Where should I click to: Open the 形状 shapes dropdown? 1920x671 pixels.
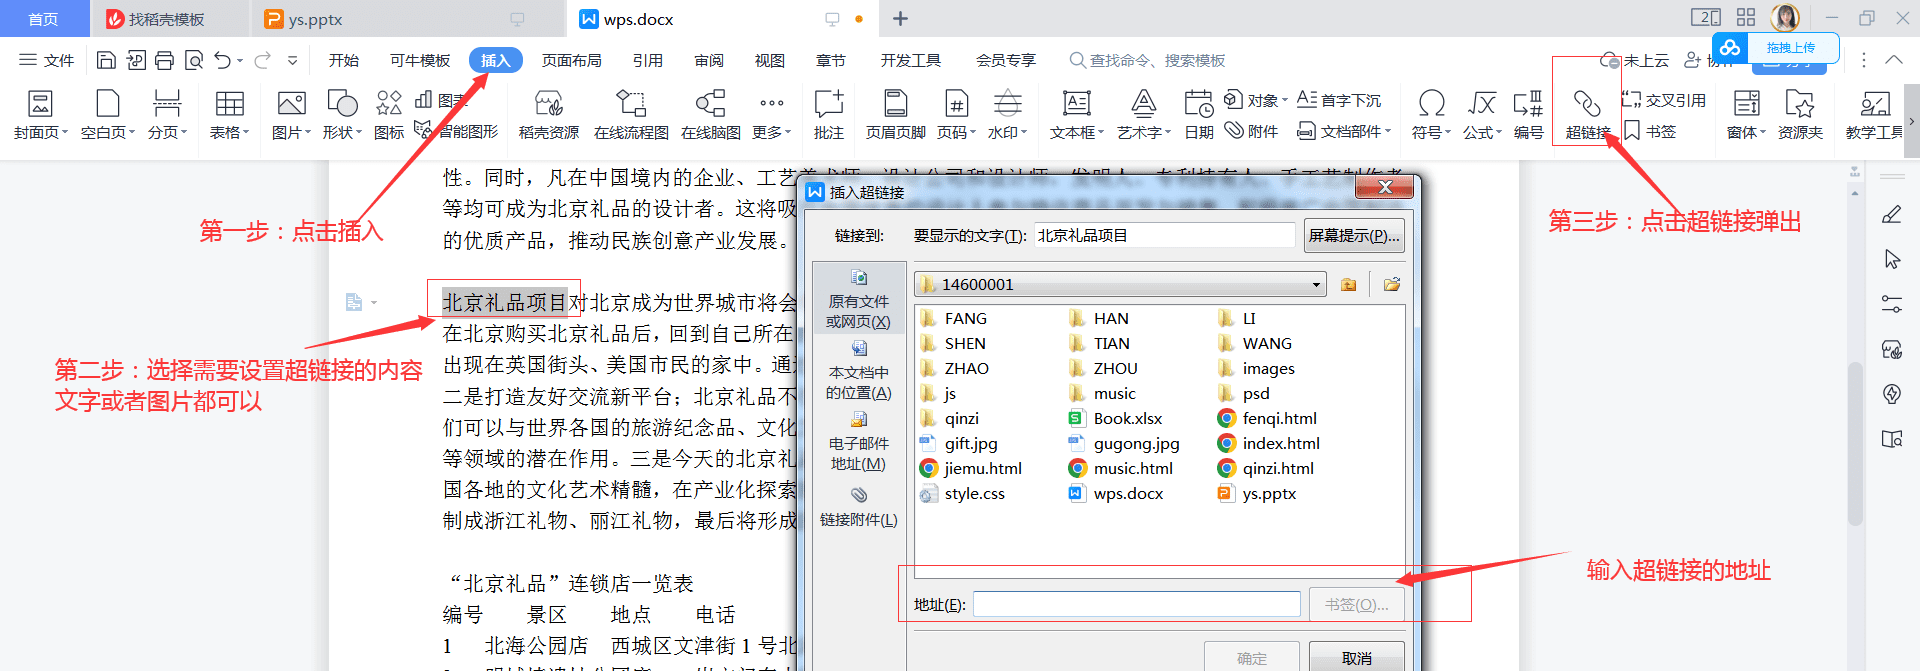(342, 114)
